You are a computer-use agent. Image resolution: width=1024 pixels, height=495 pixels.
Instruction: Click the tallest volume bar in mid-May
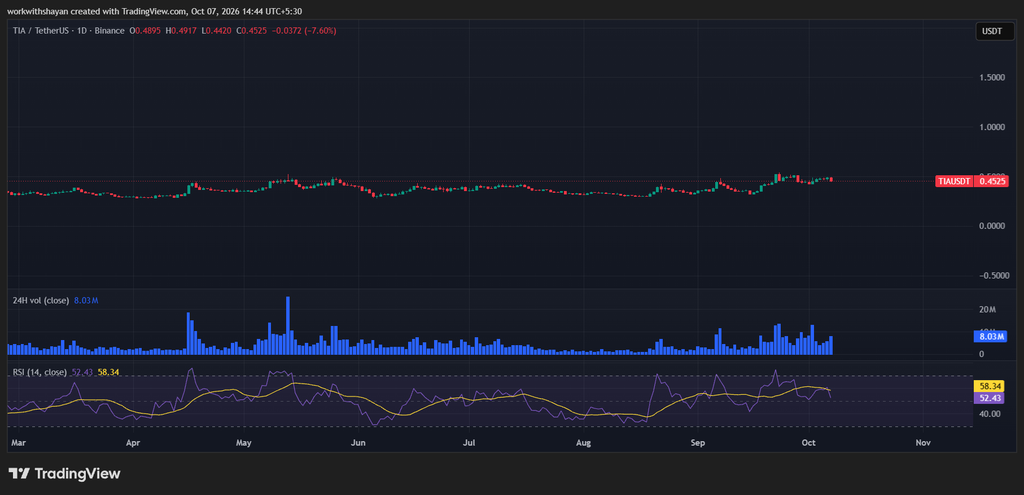tap(287, 325)
